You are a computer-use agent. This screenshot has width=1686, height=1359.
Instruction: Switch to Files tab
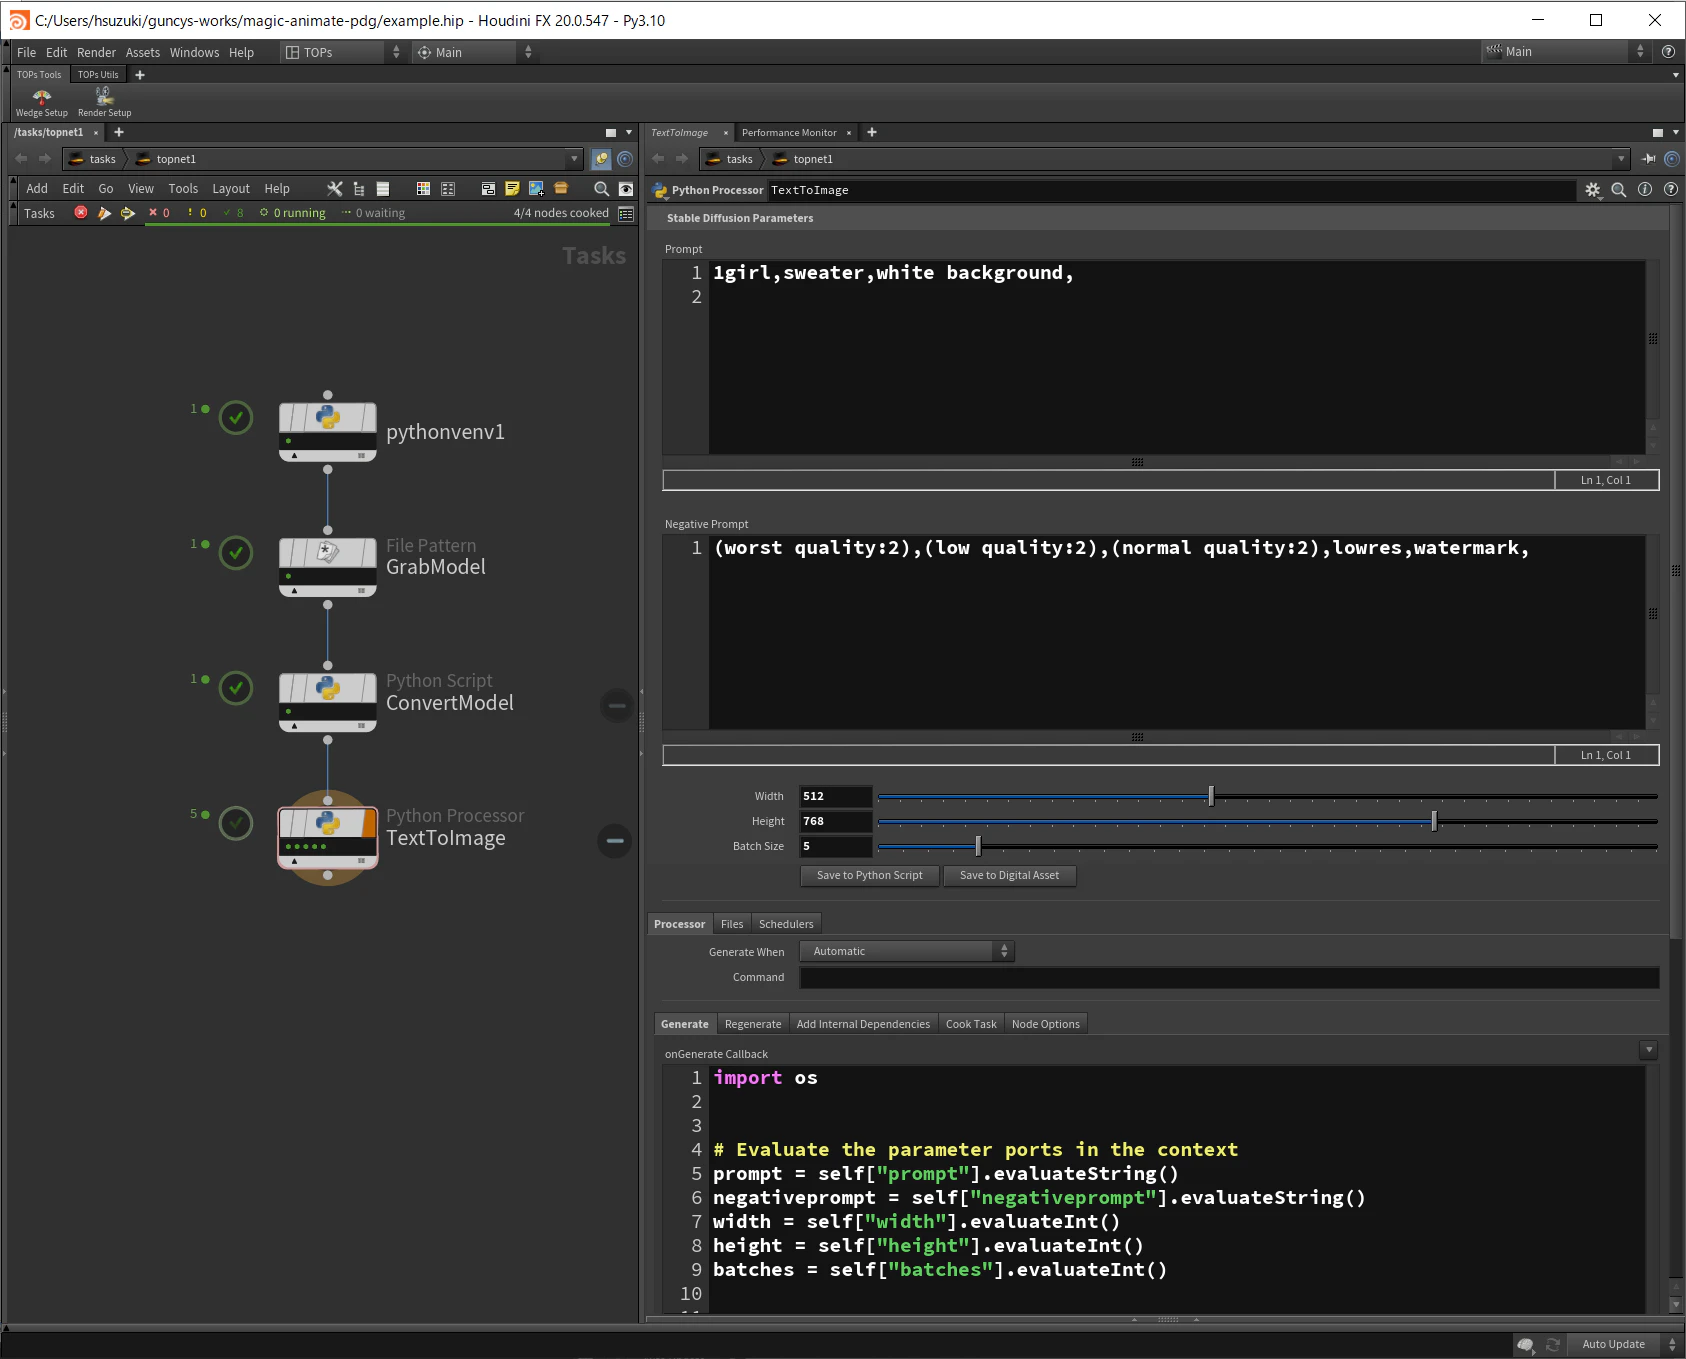coord(732,924)
